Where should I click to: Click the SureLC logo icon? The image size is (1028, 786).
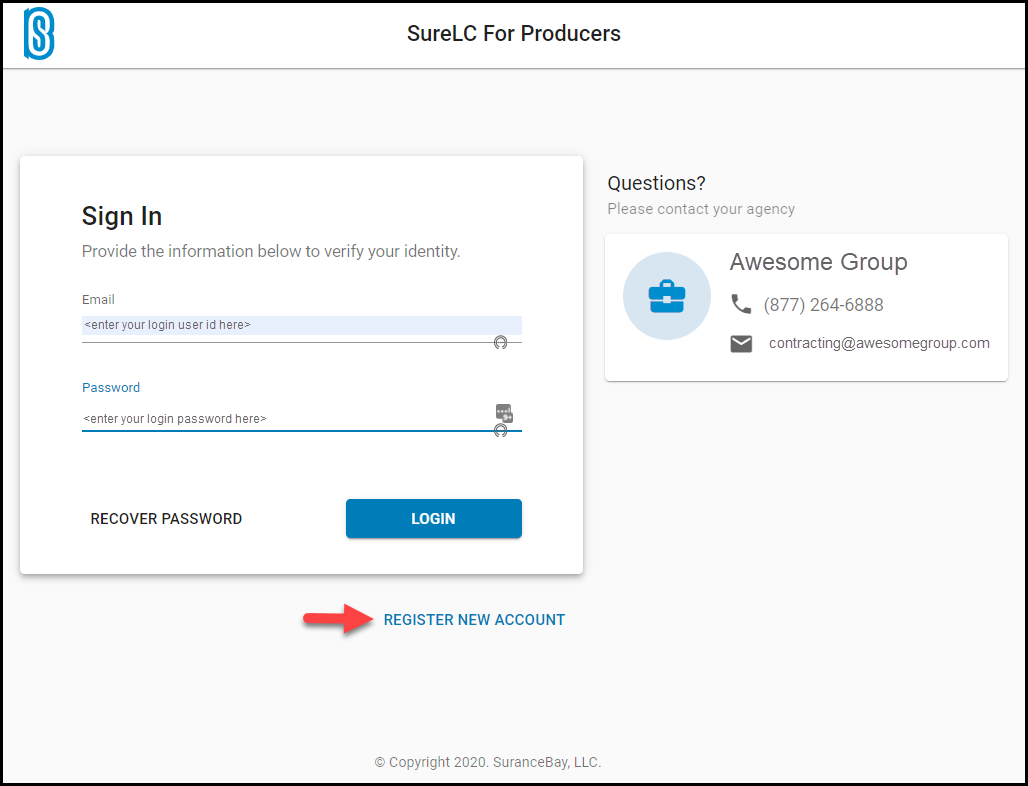39,33
